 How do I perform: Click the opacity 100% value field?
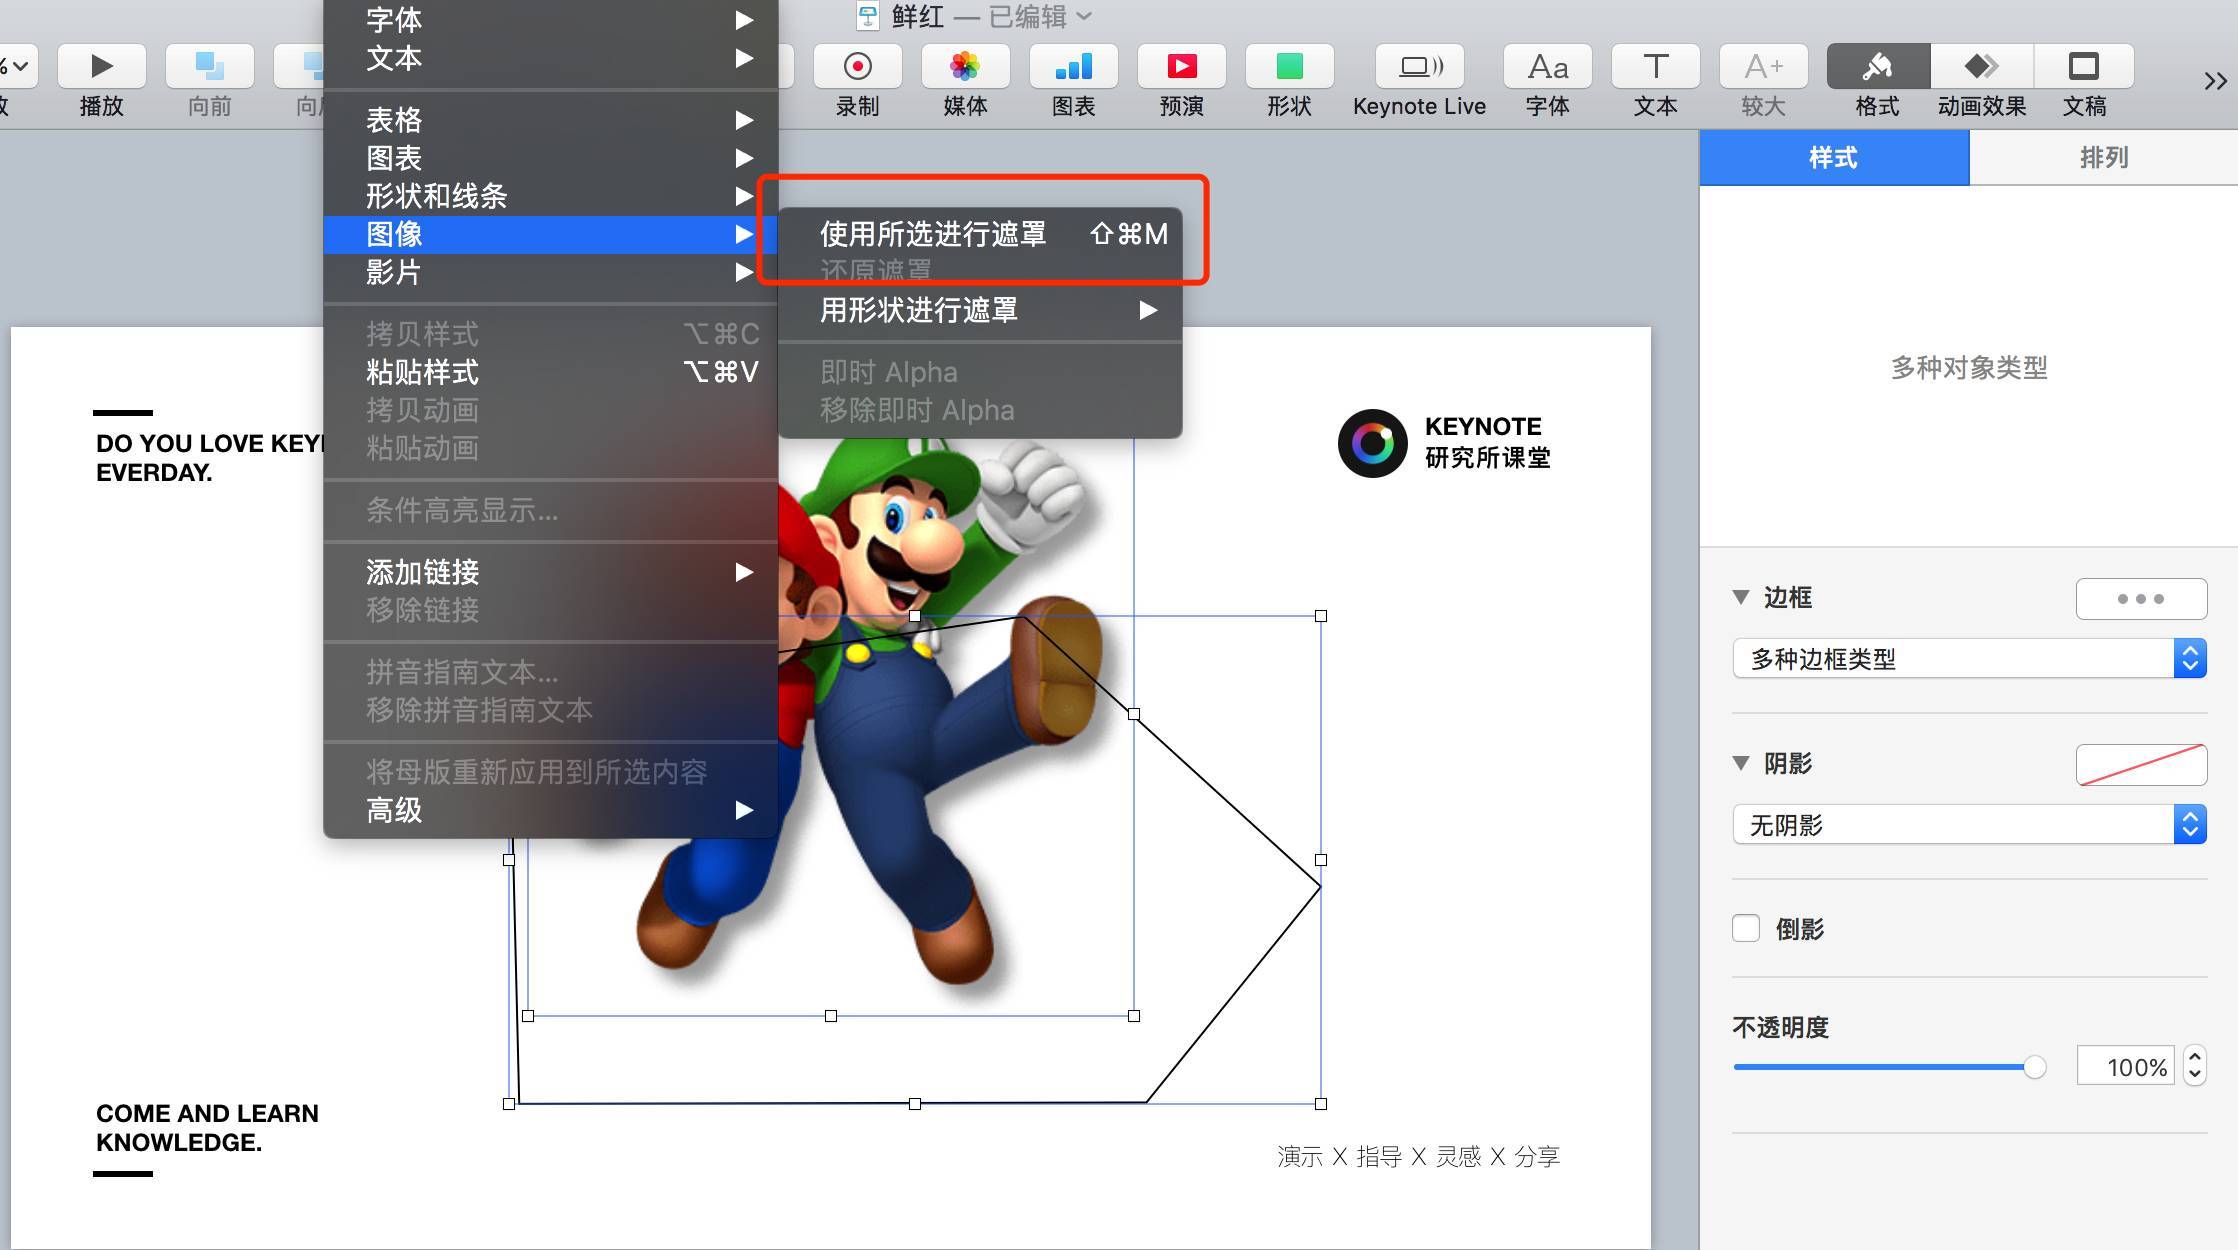pos(2126,1066)
